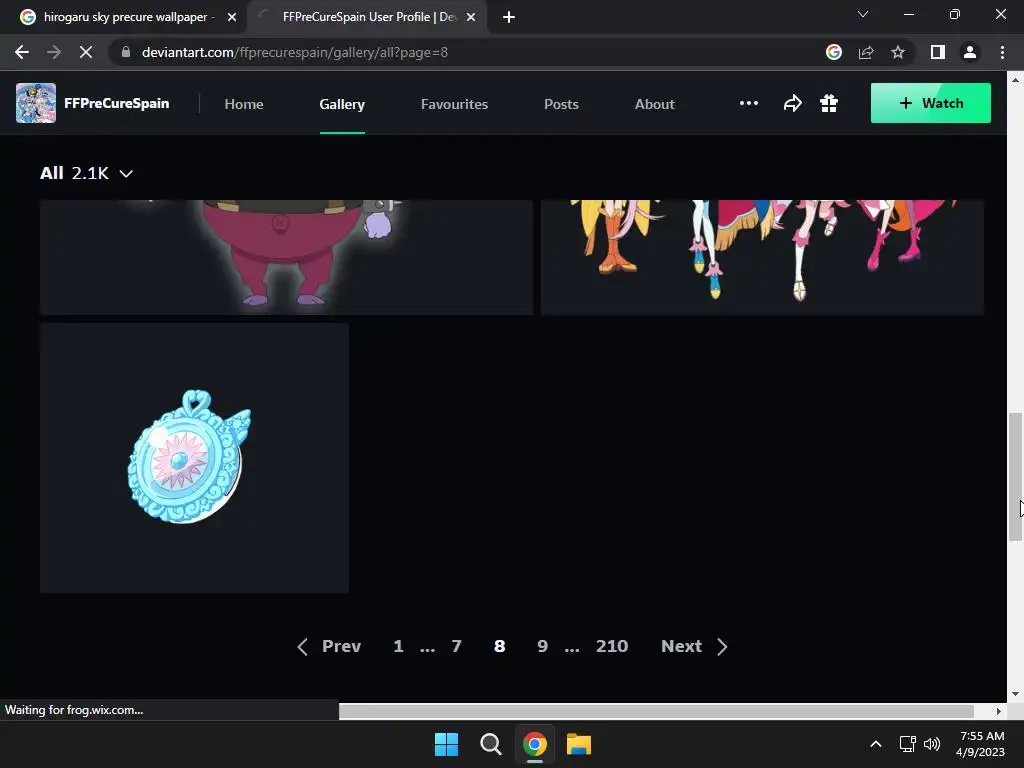The image size is (1024, 768).
Task: Select the FFPreCureSpain User Profile tab
Action: point(368,17)
